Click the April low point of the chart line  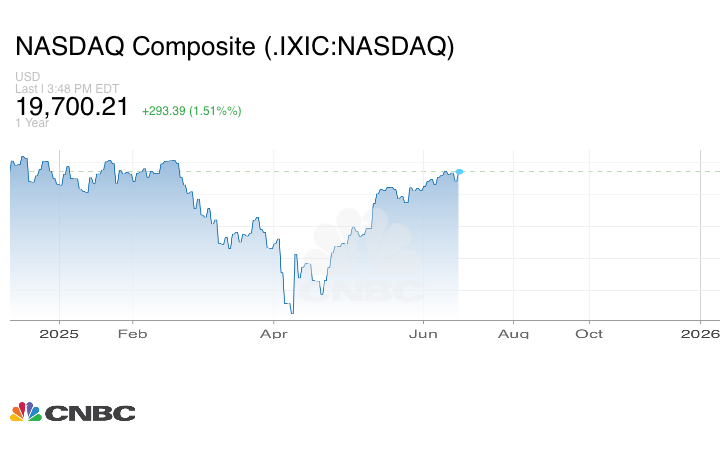pyautogui.click(x=290, y=312)
